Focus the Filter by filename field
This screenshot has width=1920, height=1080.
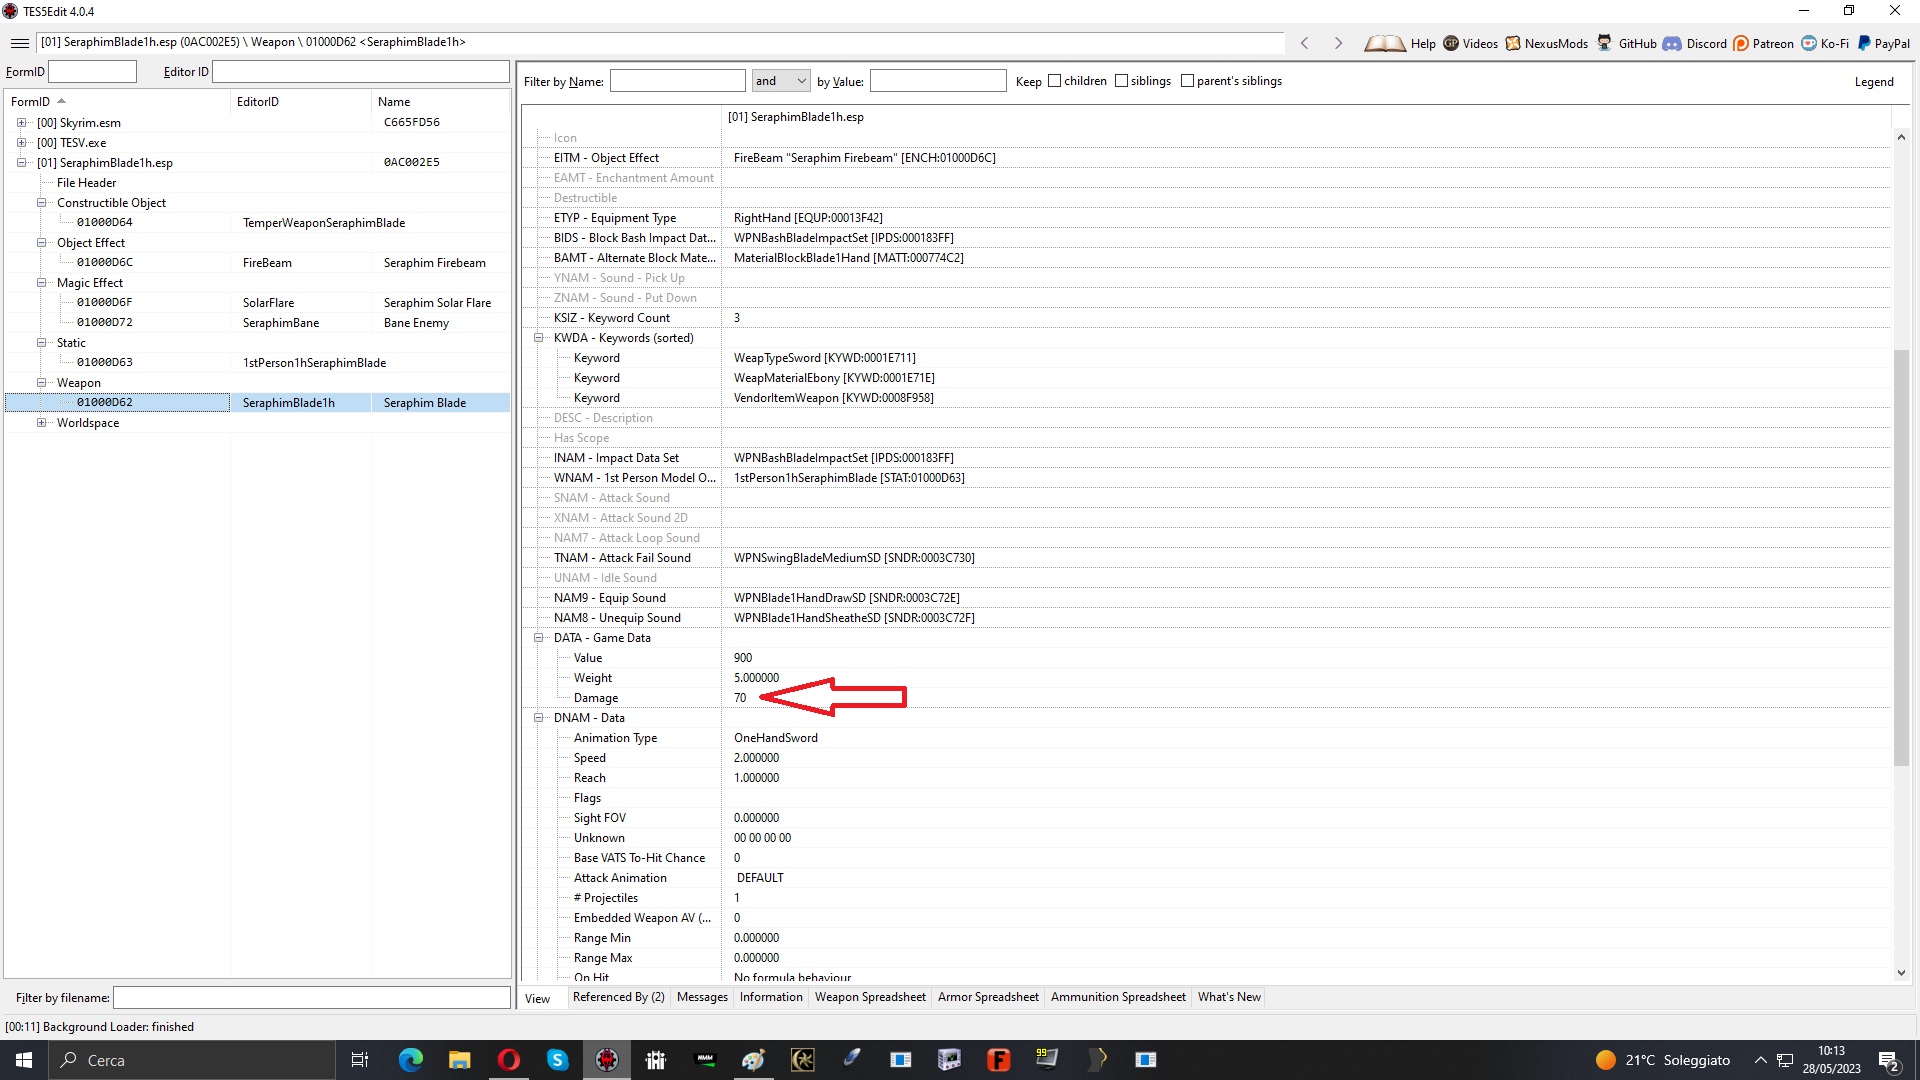(312, 998)
